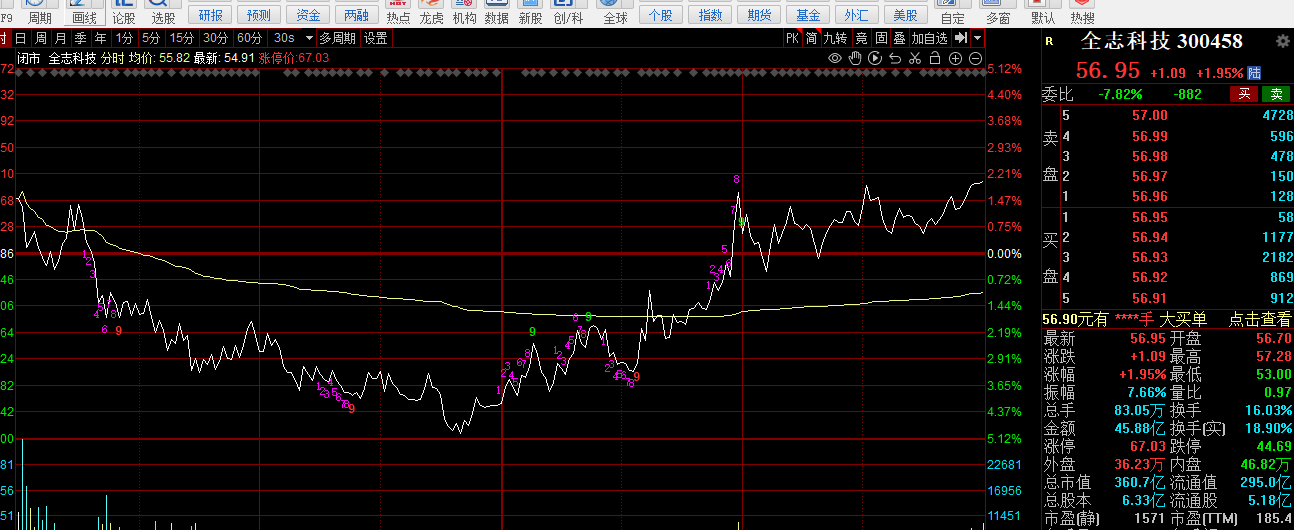Viewport: 1294px width, 530px height.
Task: Open the 两融 margin trading button
Action: (x=356, y=15)
